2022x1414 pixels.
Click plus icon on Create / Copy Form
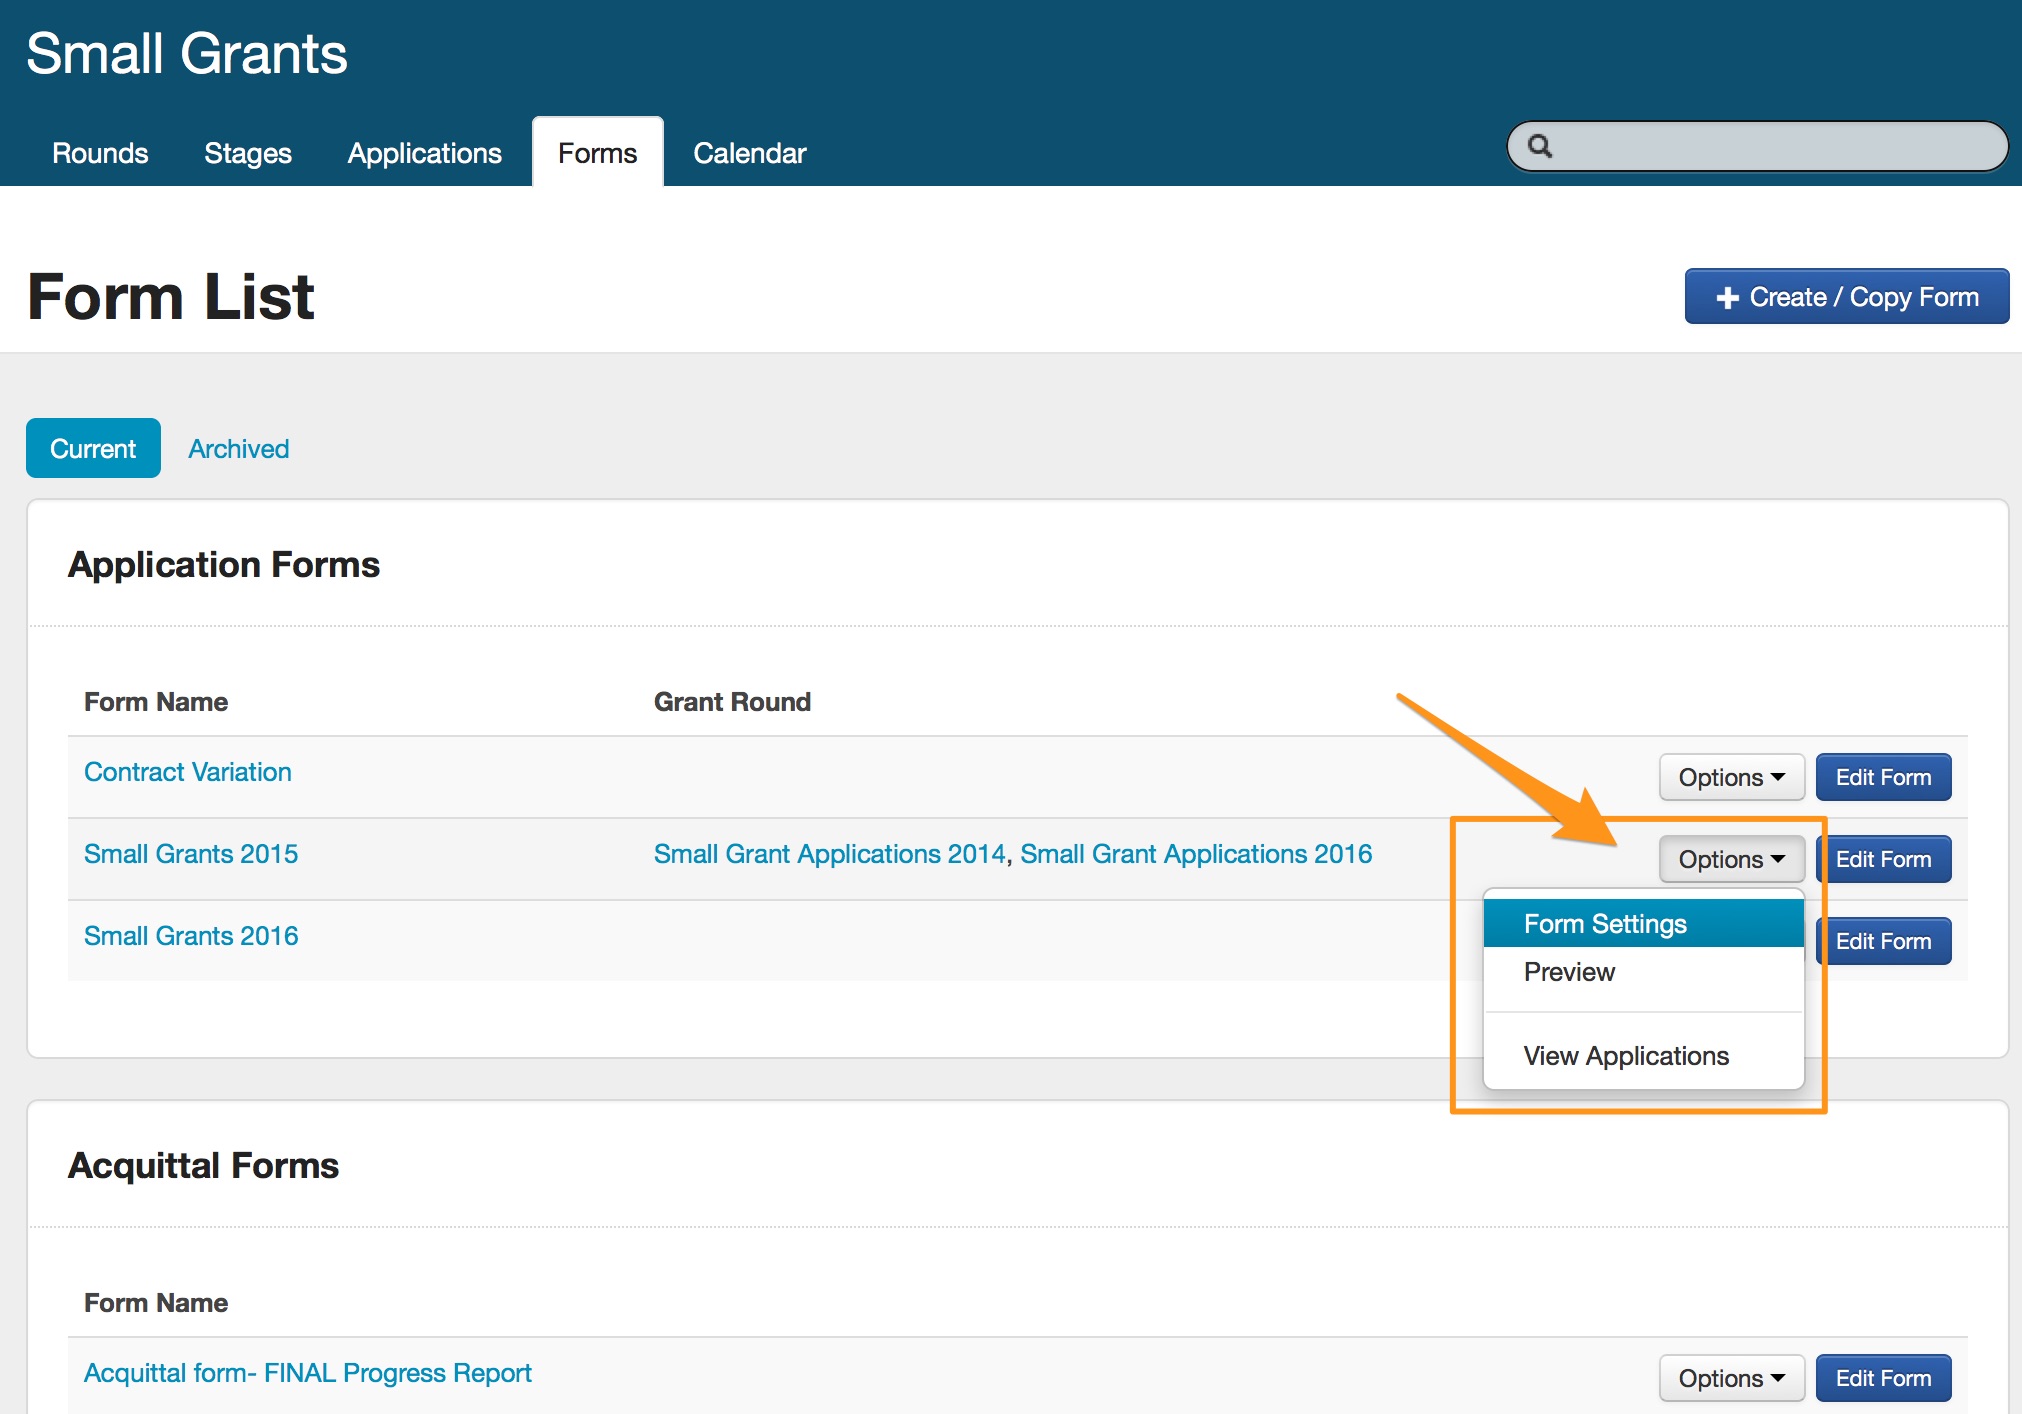tap(1727, 298)
